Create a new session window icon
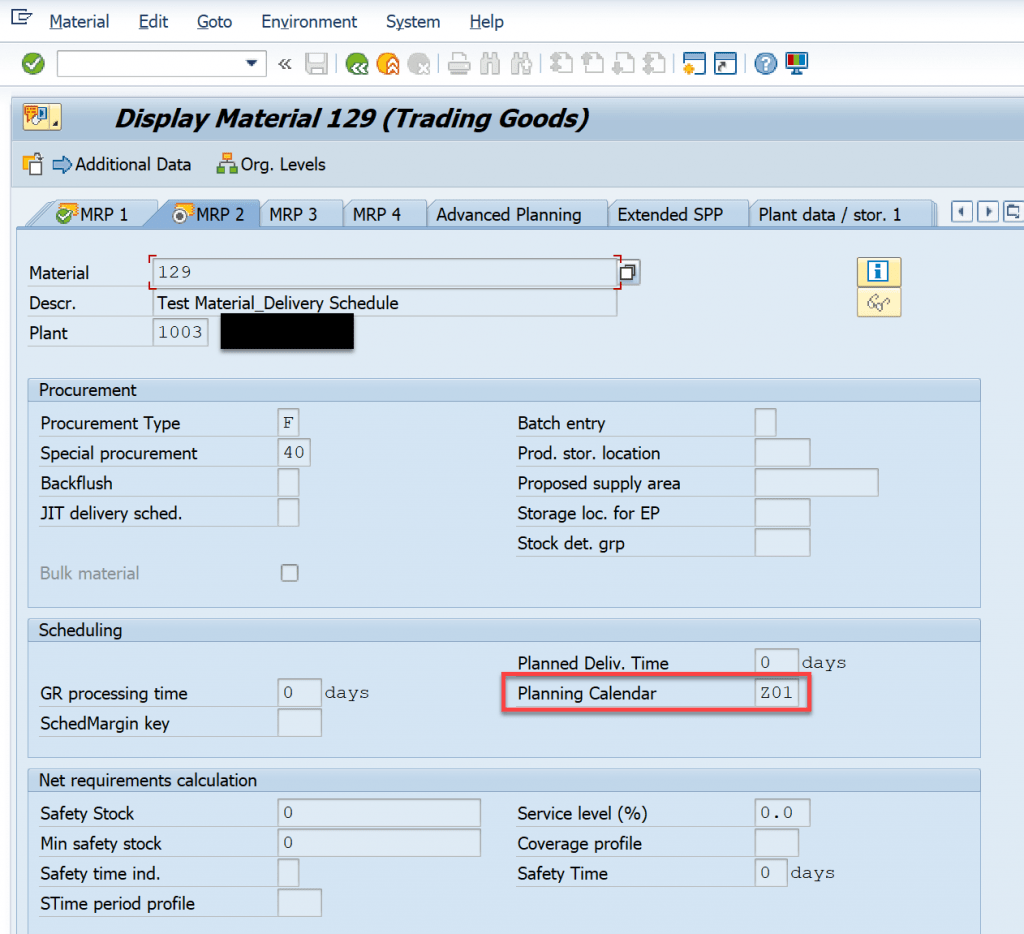 tap(694, 64)
